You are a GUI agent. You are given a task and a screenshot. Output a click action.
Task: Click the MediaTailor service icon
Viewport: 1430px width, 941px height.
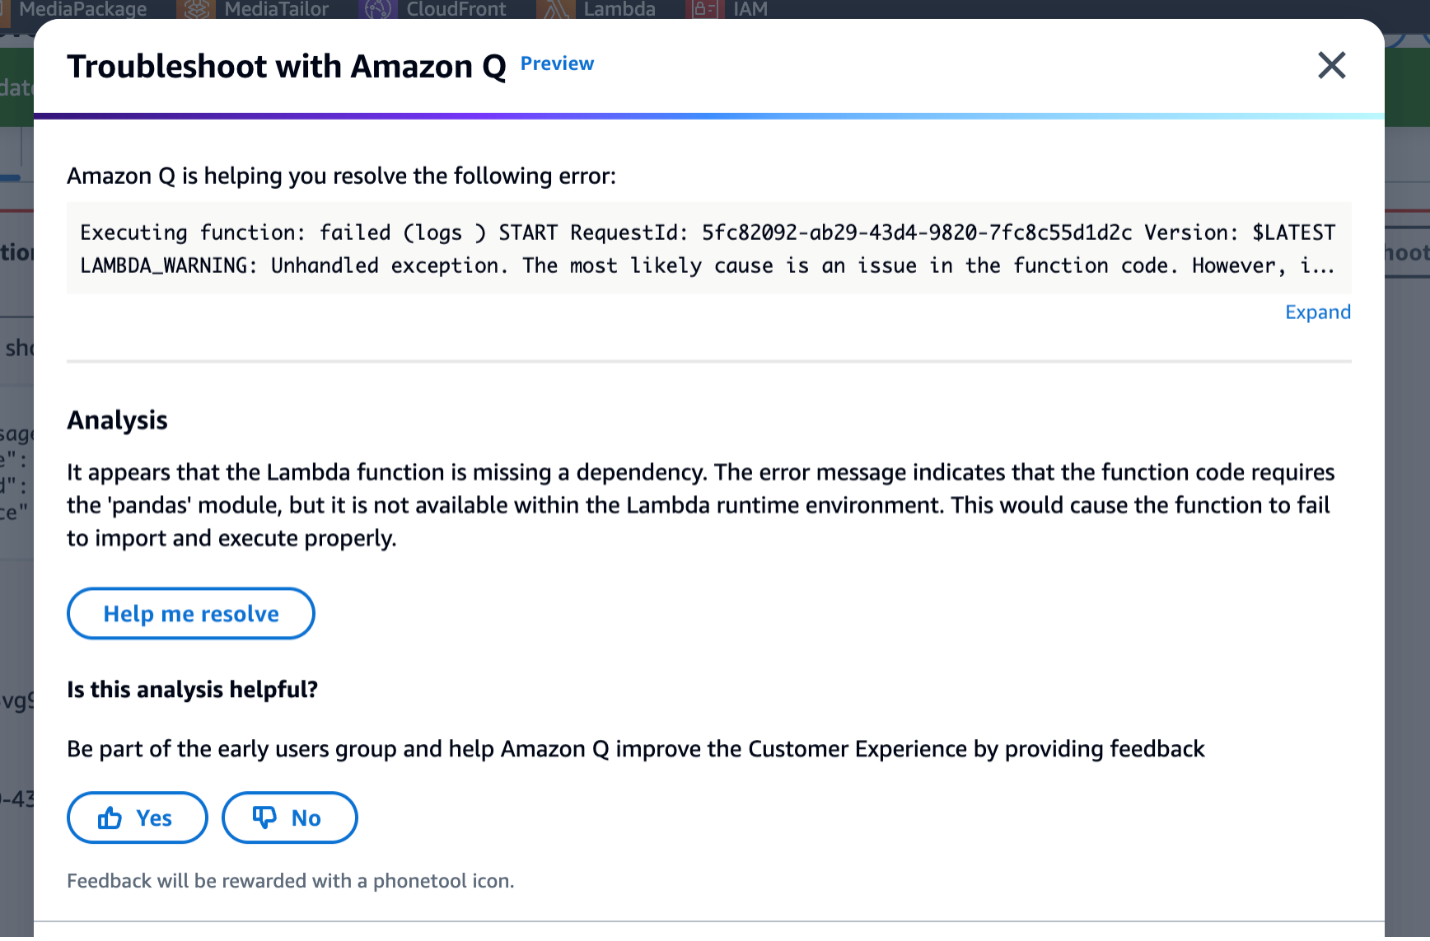pos(196,10)
